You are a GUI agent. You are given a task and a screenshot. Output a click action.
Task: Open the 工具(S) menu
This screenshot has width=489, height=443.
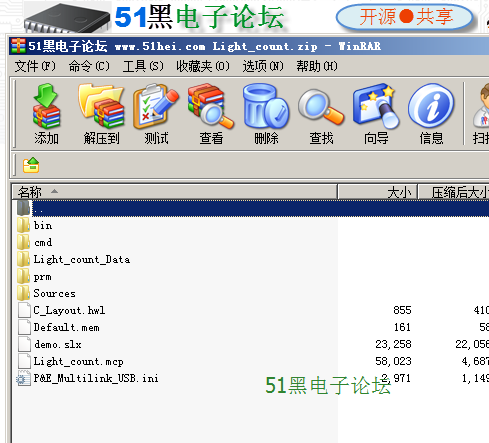tap(143, 66)
